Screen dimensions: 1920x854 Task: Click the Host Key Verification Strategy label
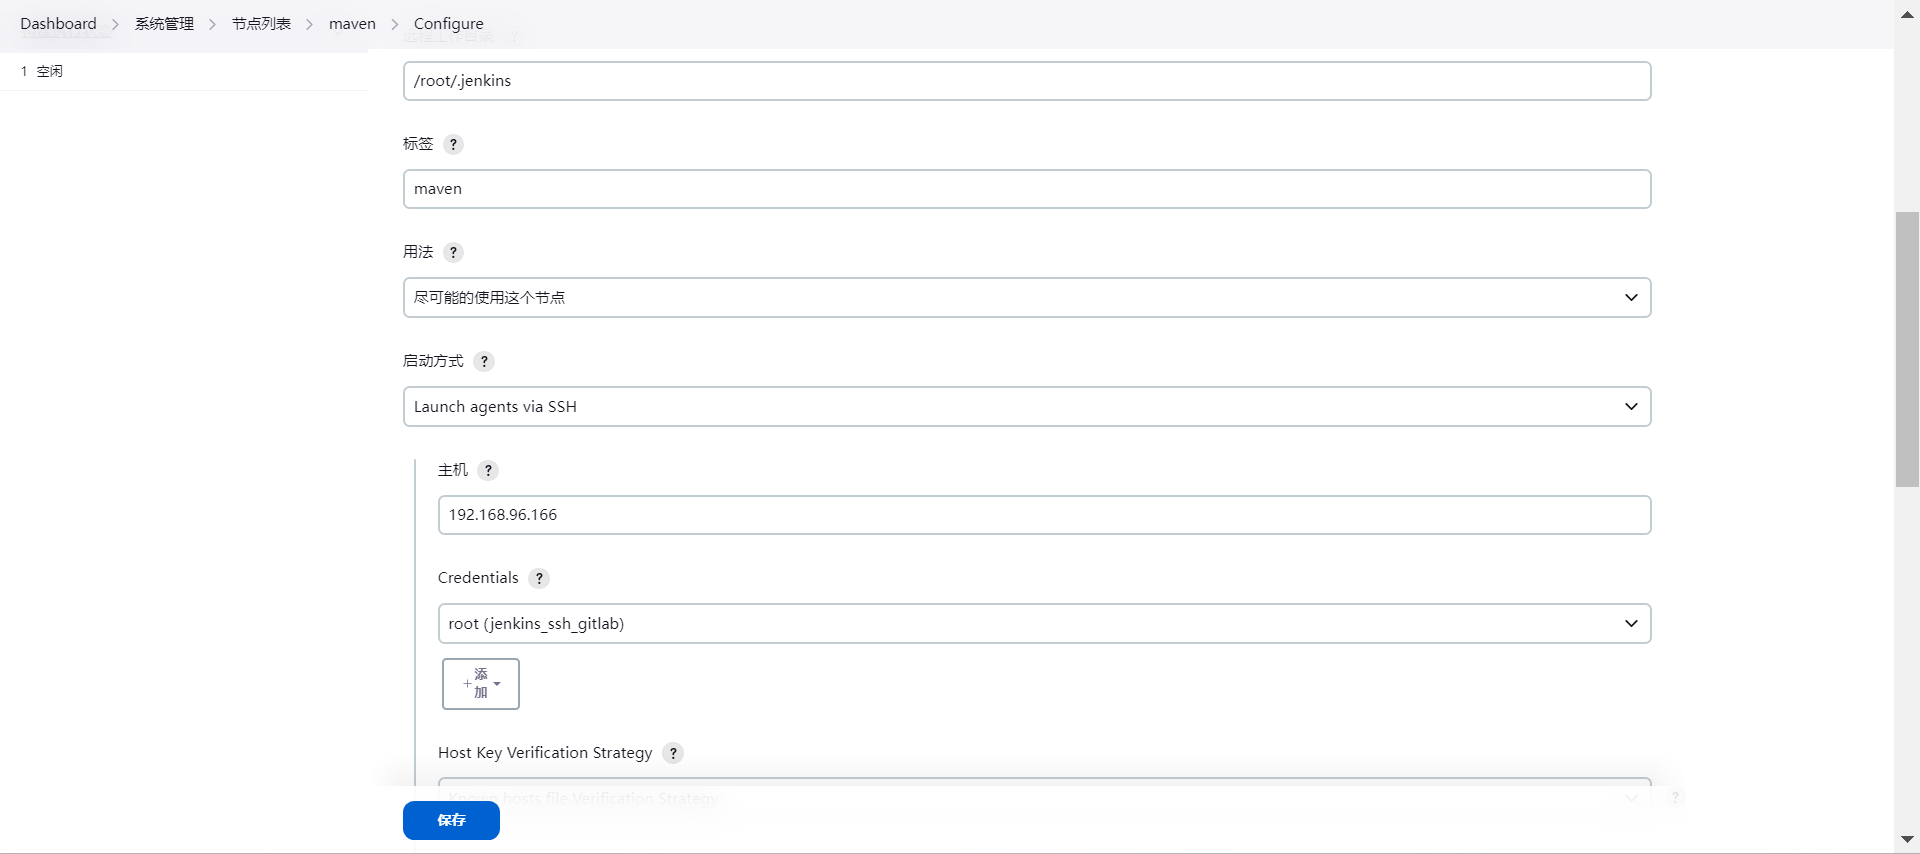[x=545, y=752]
